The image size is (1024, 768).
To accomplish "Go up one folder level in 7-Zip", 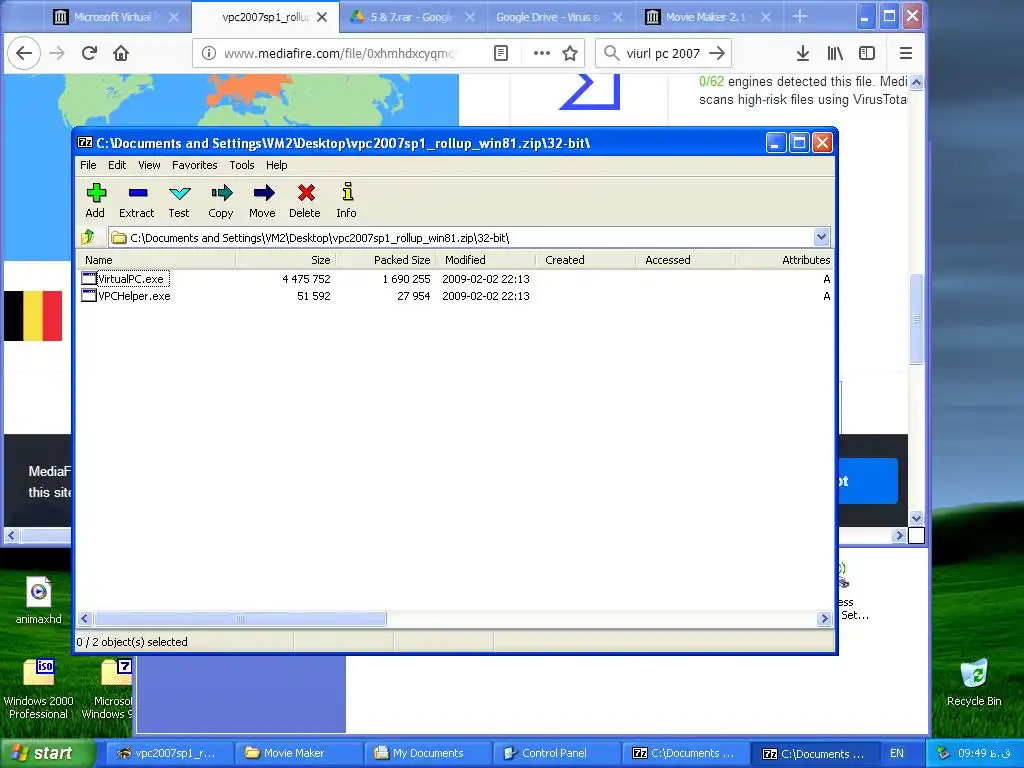I will coord(88,237).
